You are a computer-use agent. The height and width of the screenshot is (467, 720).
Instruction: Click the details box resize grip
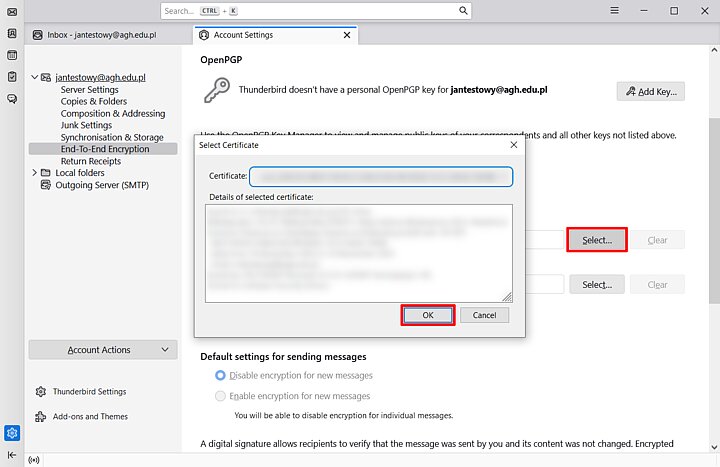pyautogui.click(x=507, y=297)
